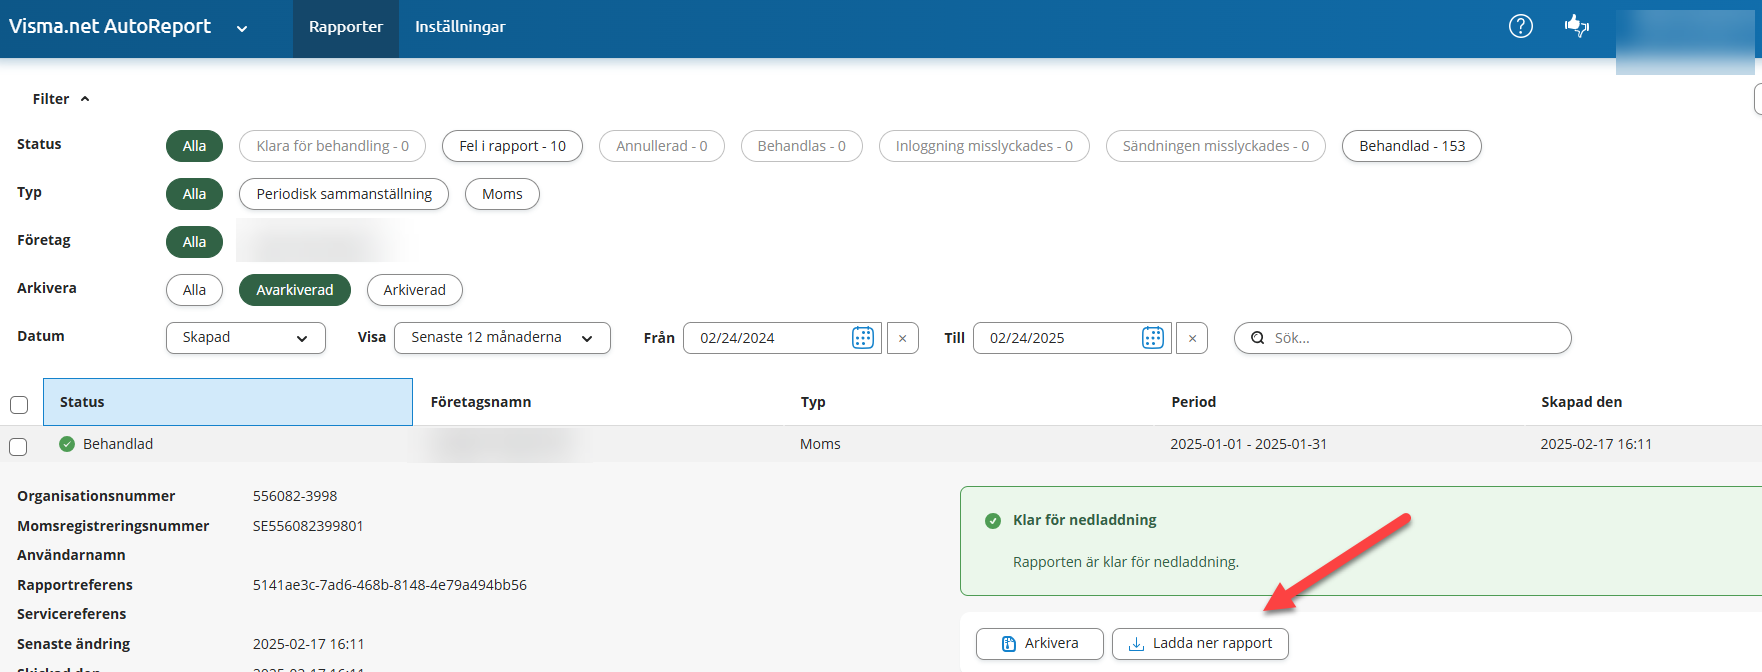Open the Till date calendar picker

pos(1152,338)
